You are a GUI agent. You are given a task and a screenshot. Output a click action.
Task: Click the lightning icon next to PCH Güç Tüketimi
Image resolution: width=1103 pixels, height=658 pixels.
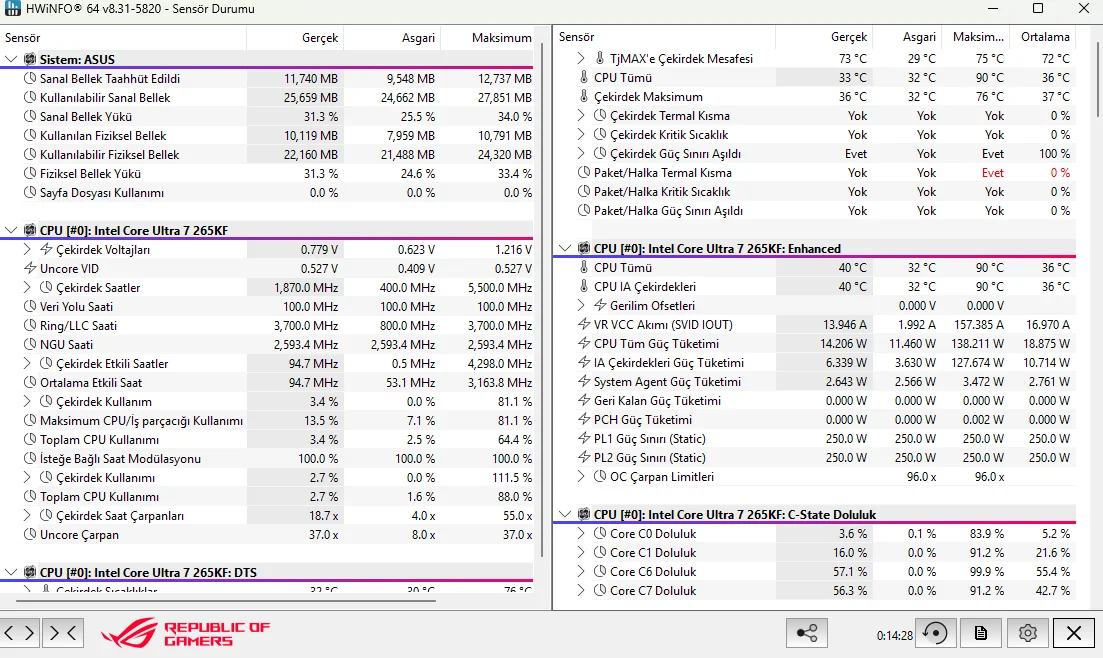[x=583, y=419]
